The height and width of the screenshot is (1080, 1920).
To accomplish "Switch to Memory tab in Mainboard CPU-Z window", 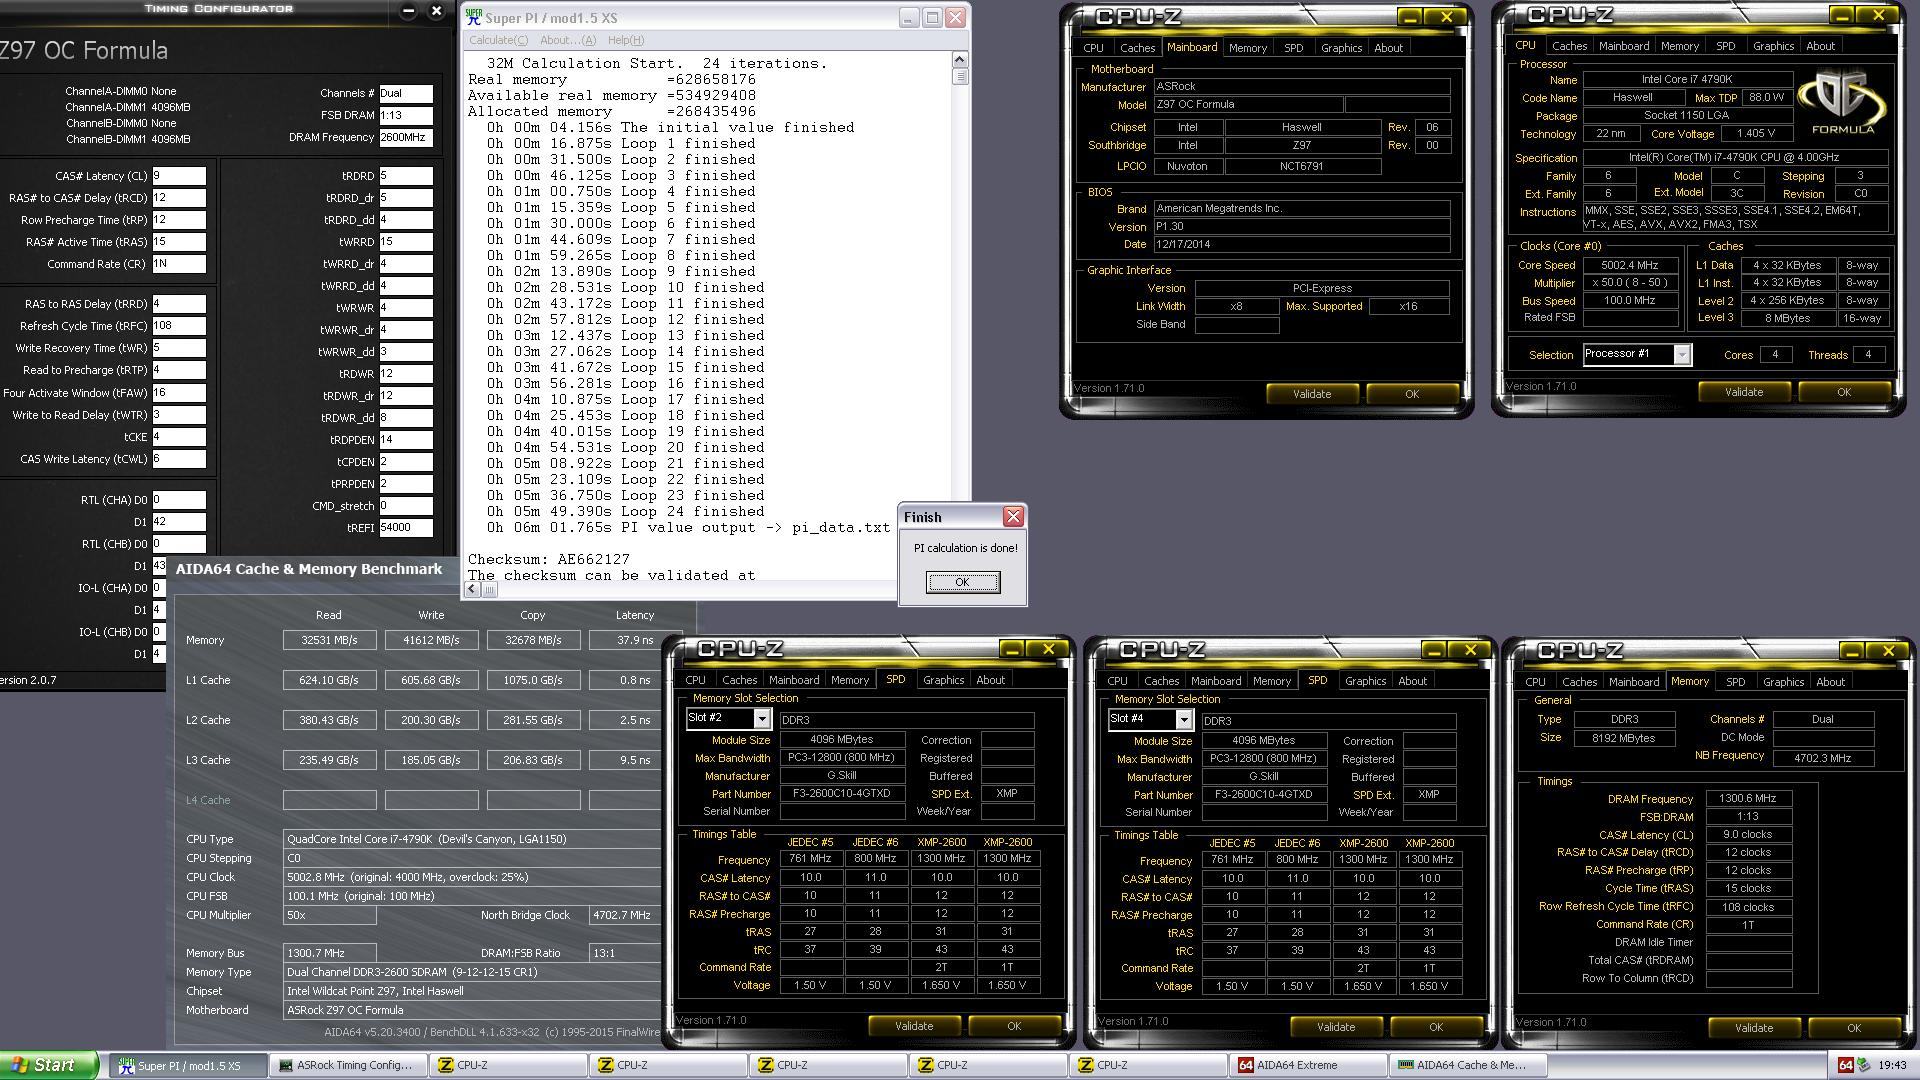I will click(x=1247, y=48).
